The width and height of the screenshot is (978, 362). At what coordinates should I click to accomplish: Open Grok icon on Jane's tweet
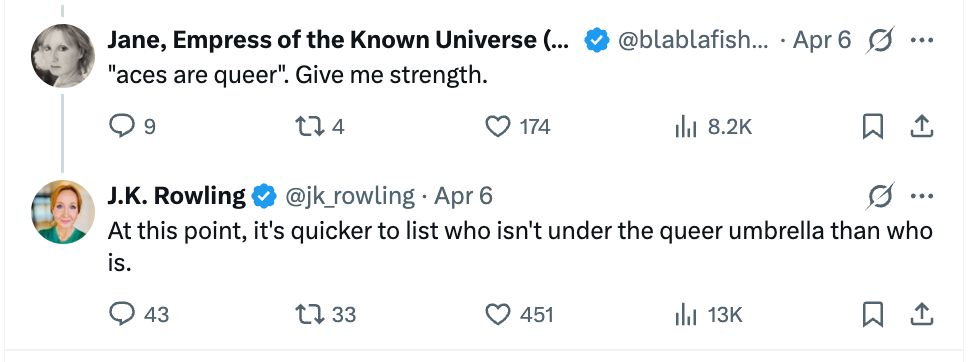tap(881, 40)
